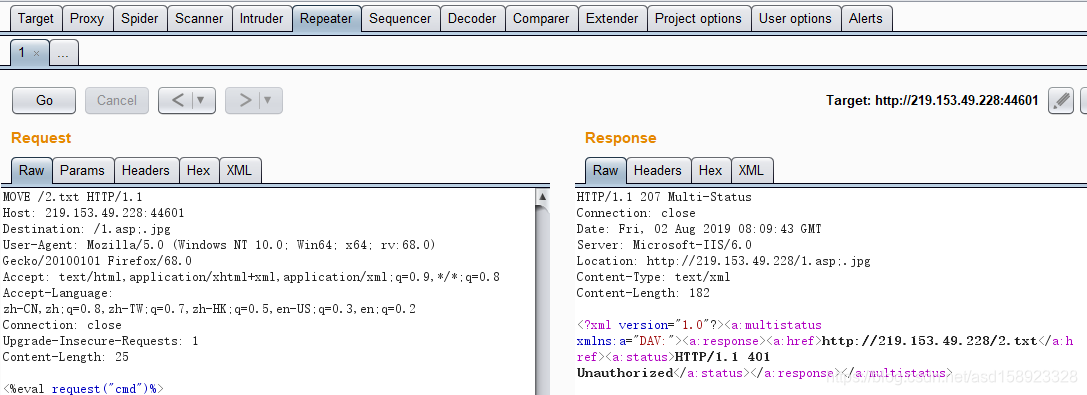Viewport: 1087px width, 395px height.
Task: Click the Server: Microsoft-IIS/6.0 line
Action: click(x=664, y=245)
